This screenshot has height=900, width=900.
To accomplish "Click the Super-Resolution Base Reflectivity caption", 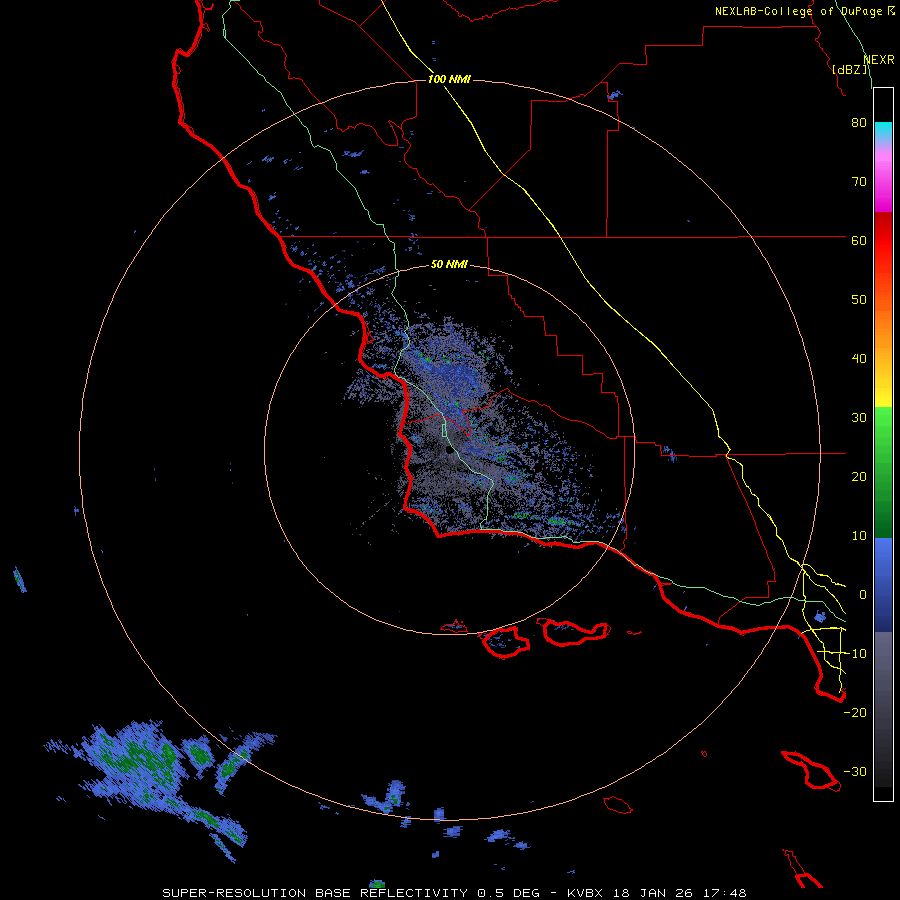I will click(x=454, y=893).
